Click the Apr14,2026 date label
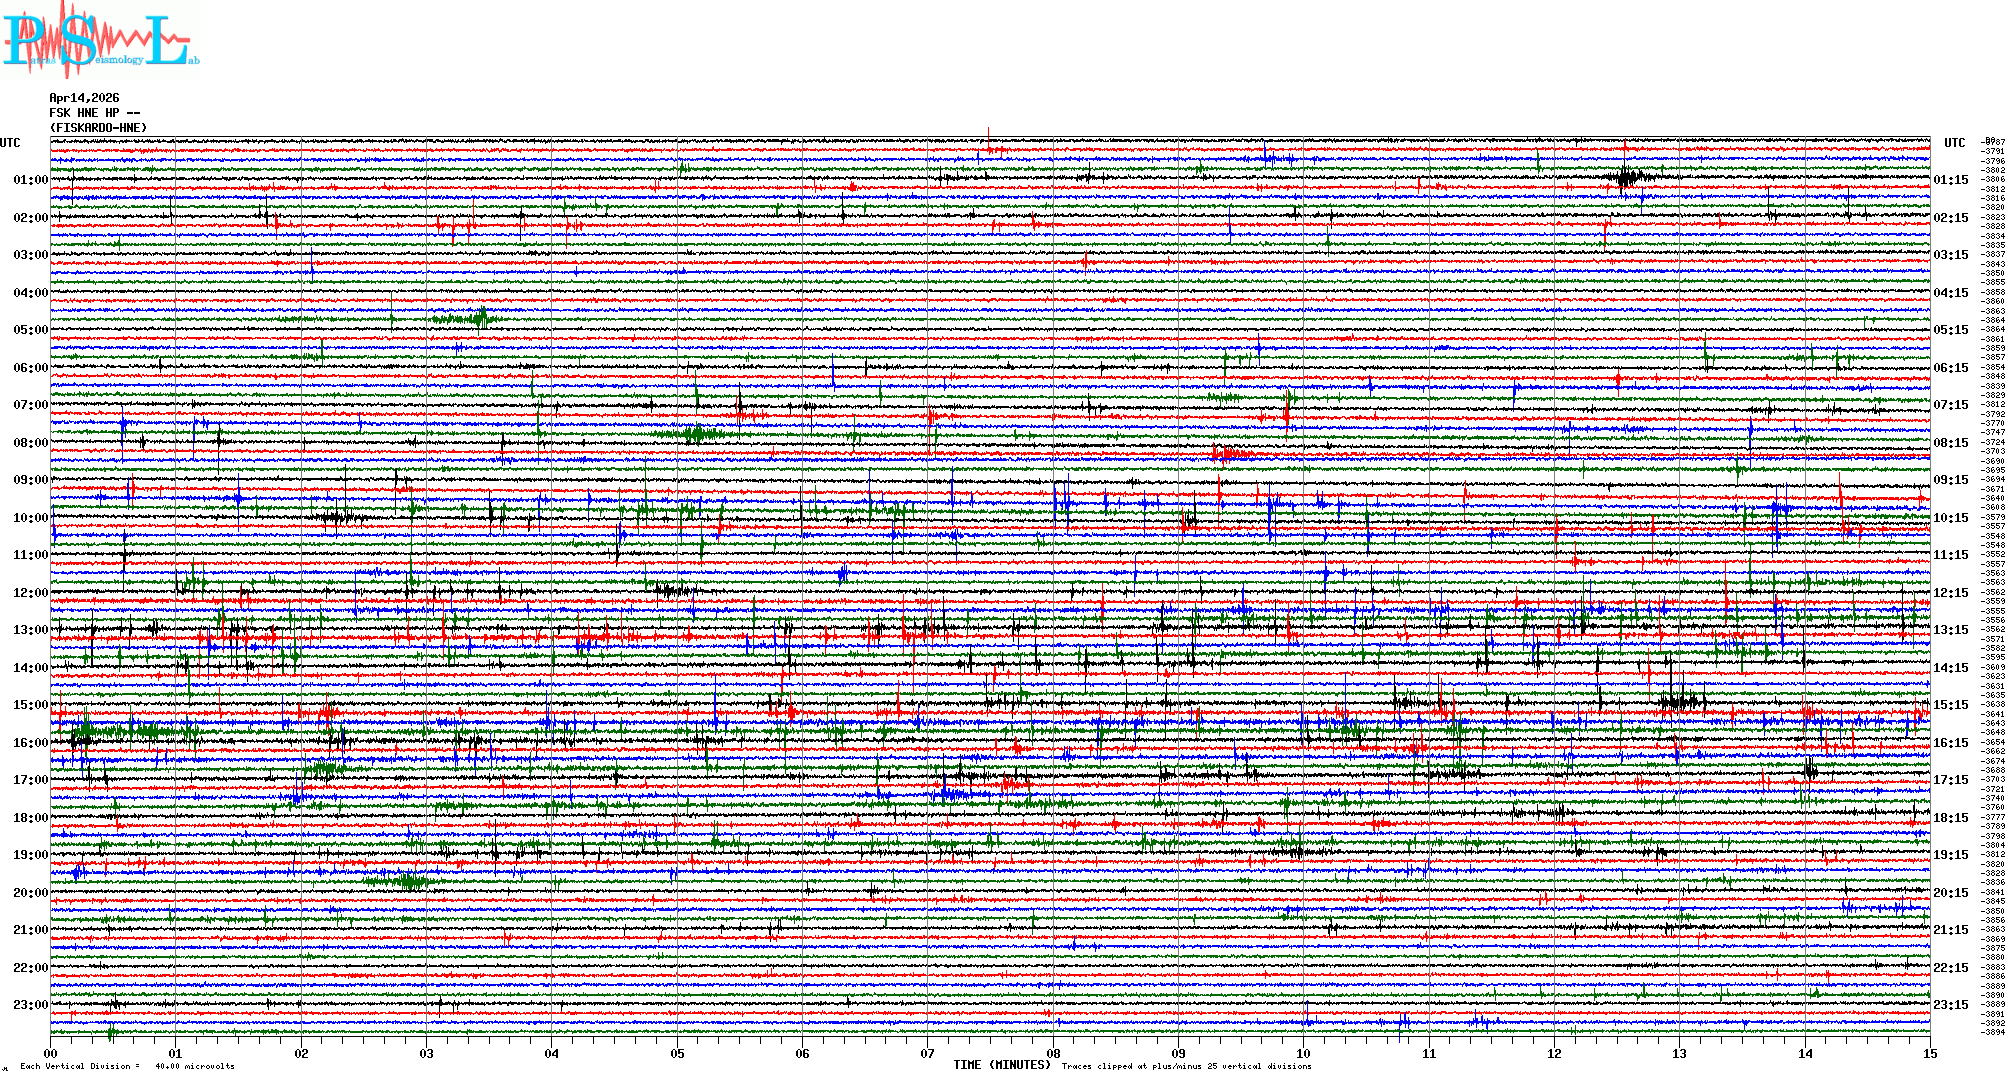This screenshot has width=2010, height=1080. point(84,98)
